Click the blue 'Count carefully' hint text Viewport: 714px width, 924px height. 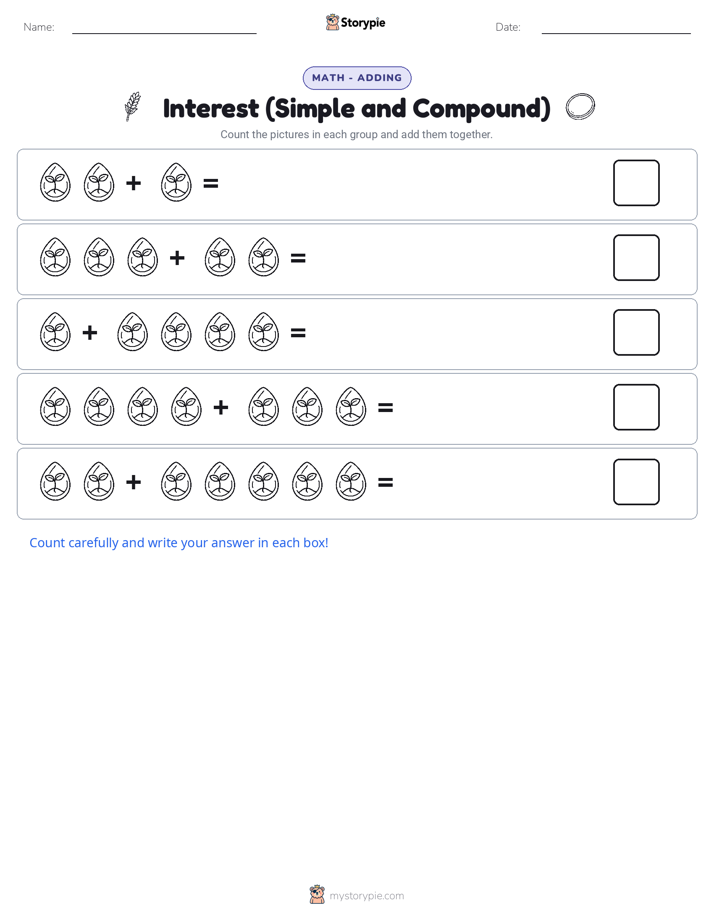coord(178,543)
